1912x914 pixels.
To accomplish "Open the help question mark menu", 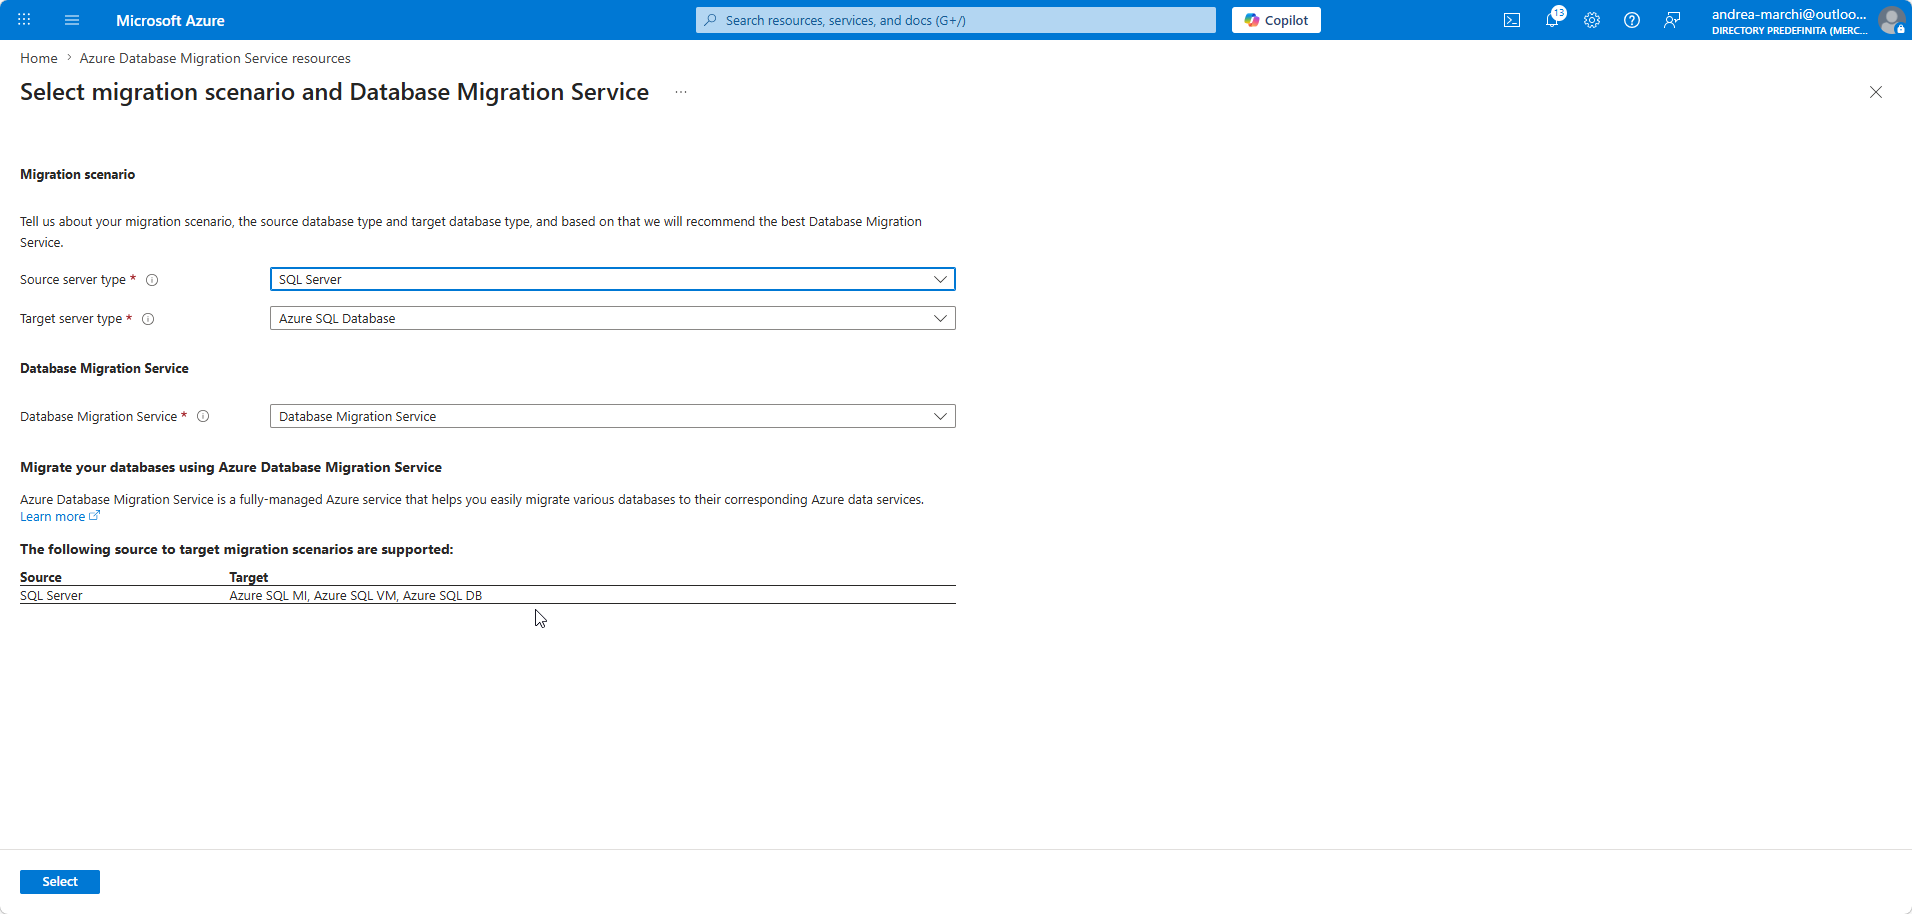I will tap(1632, 20).
